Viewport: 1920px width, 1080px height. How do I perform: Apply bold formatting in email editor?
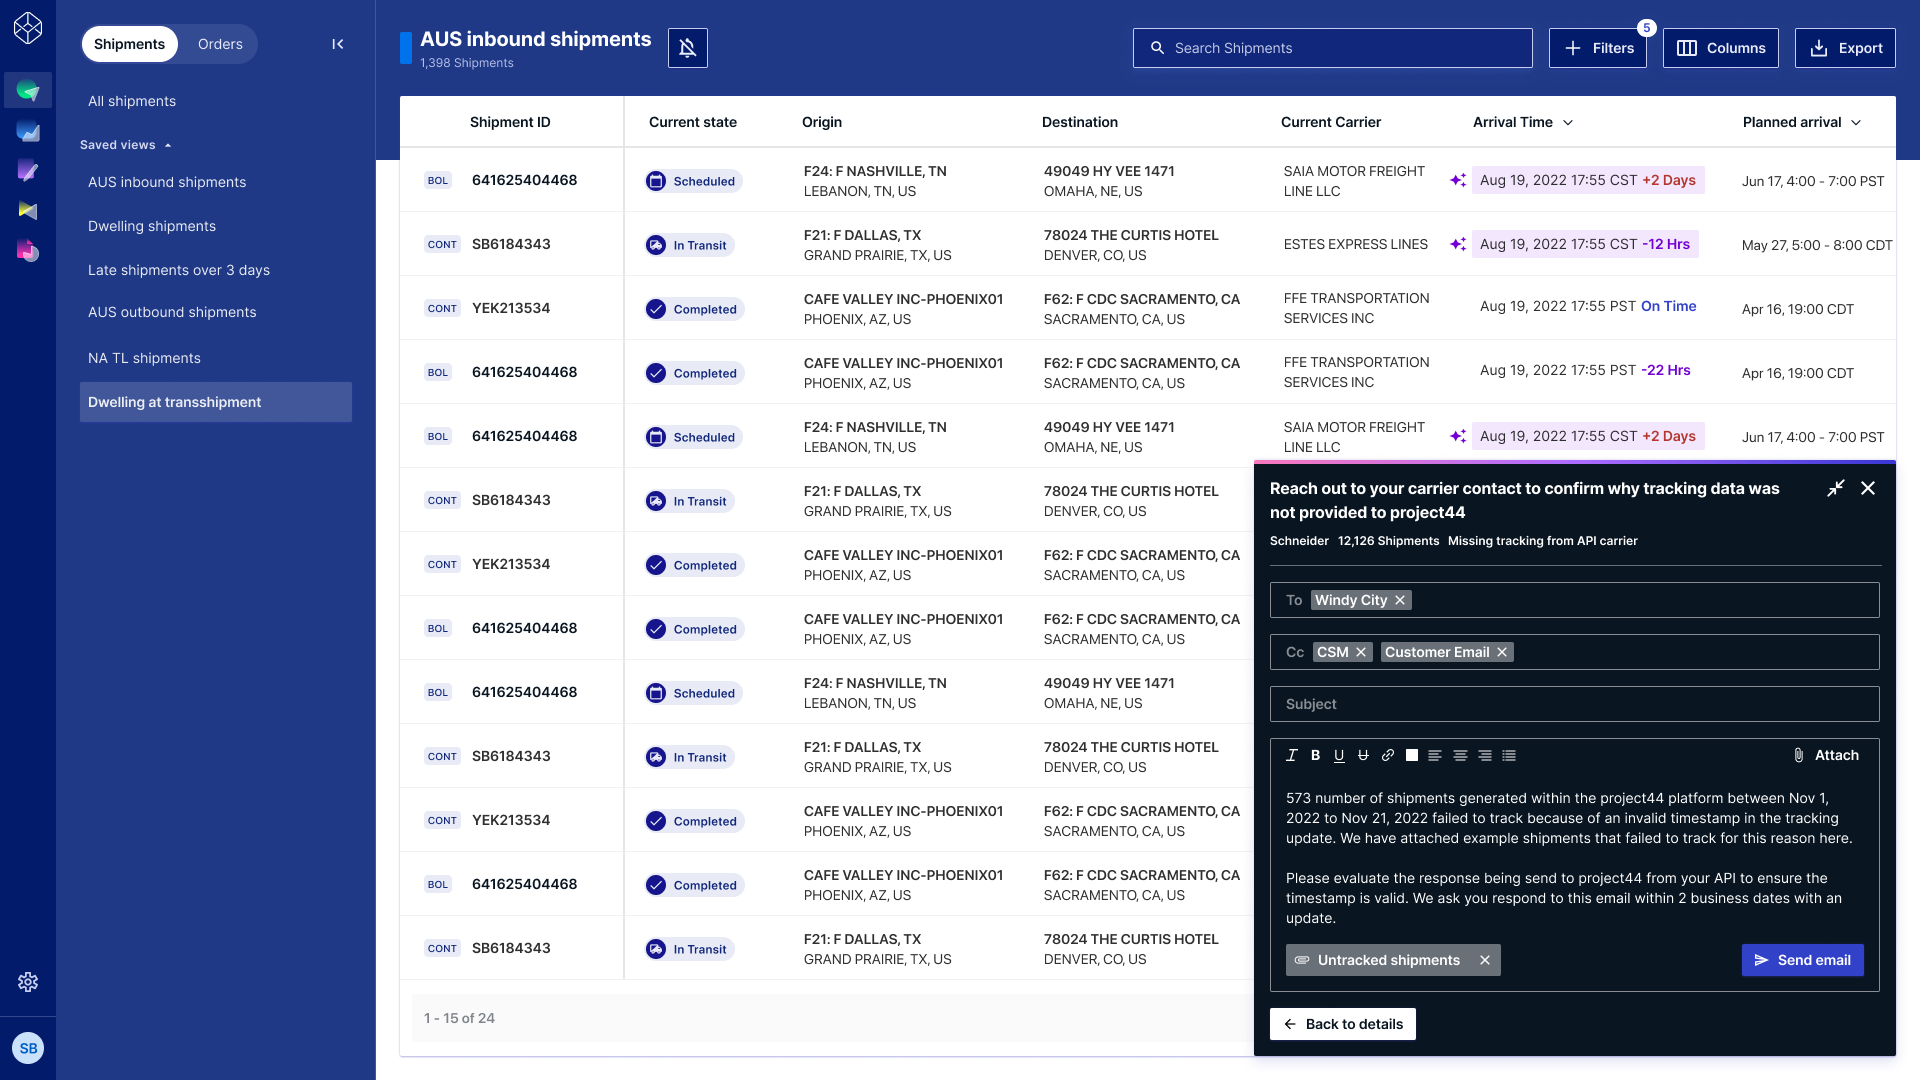[1315, 756]
